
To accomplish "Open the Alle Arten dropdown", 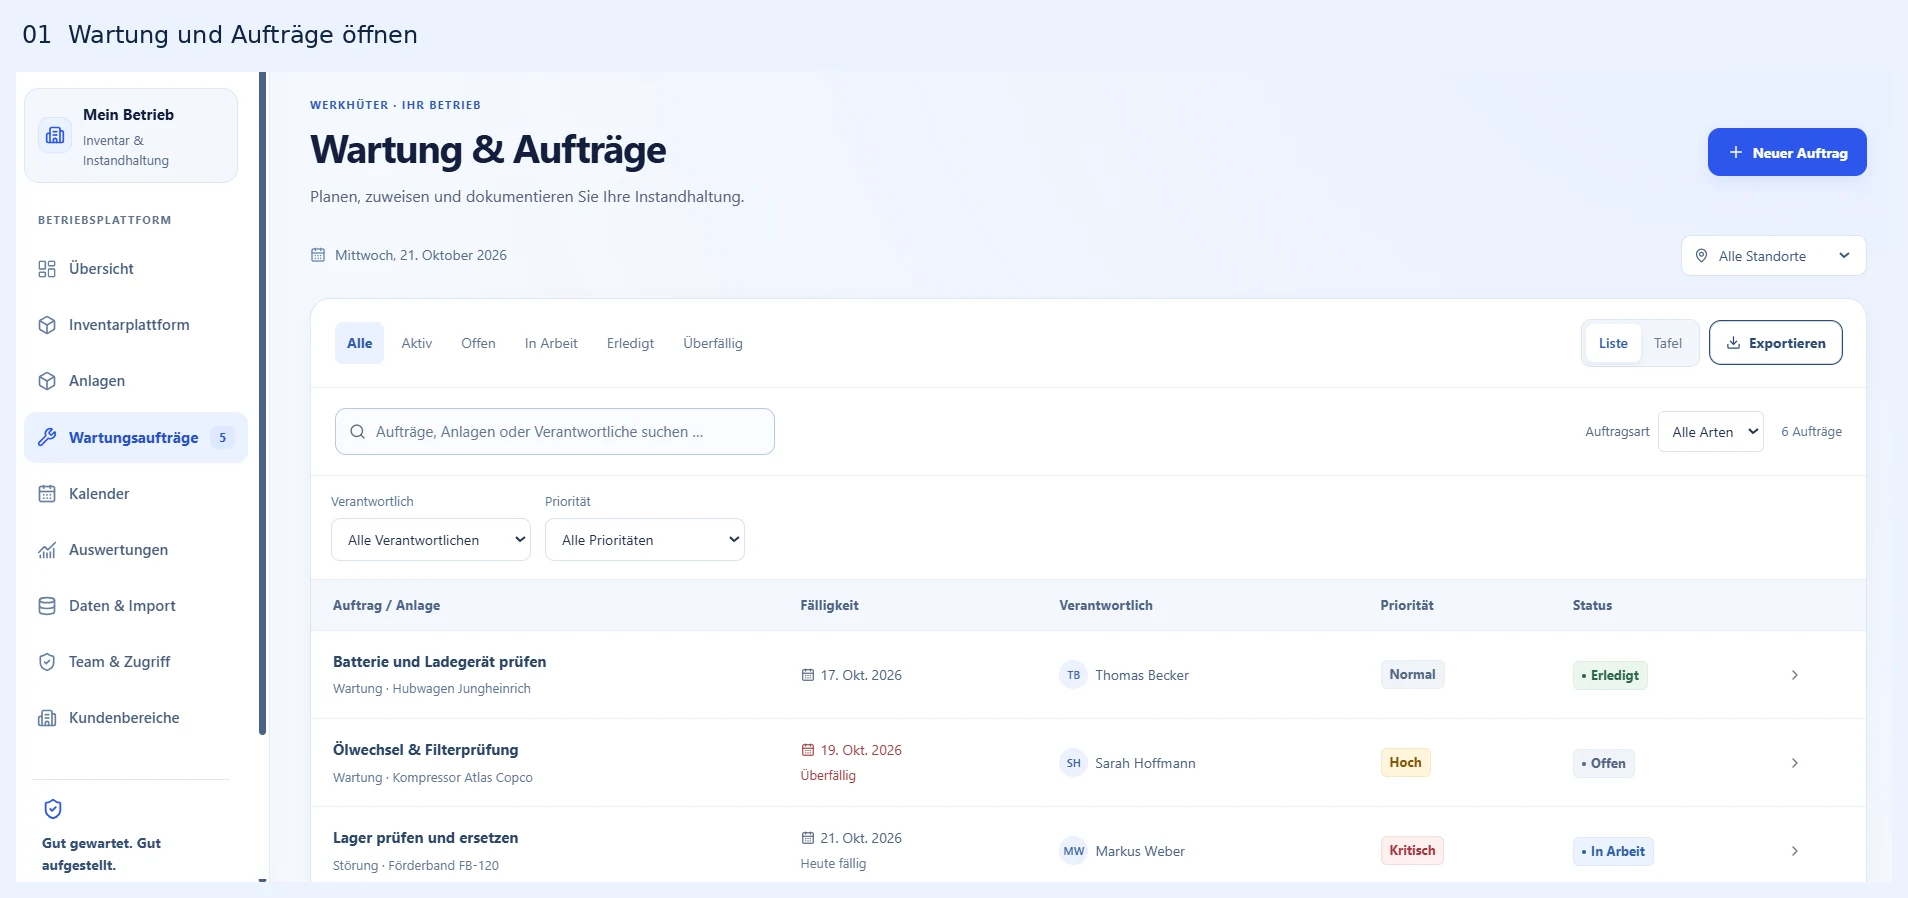I will (1711, 432).
